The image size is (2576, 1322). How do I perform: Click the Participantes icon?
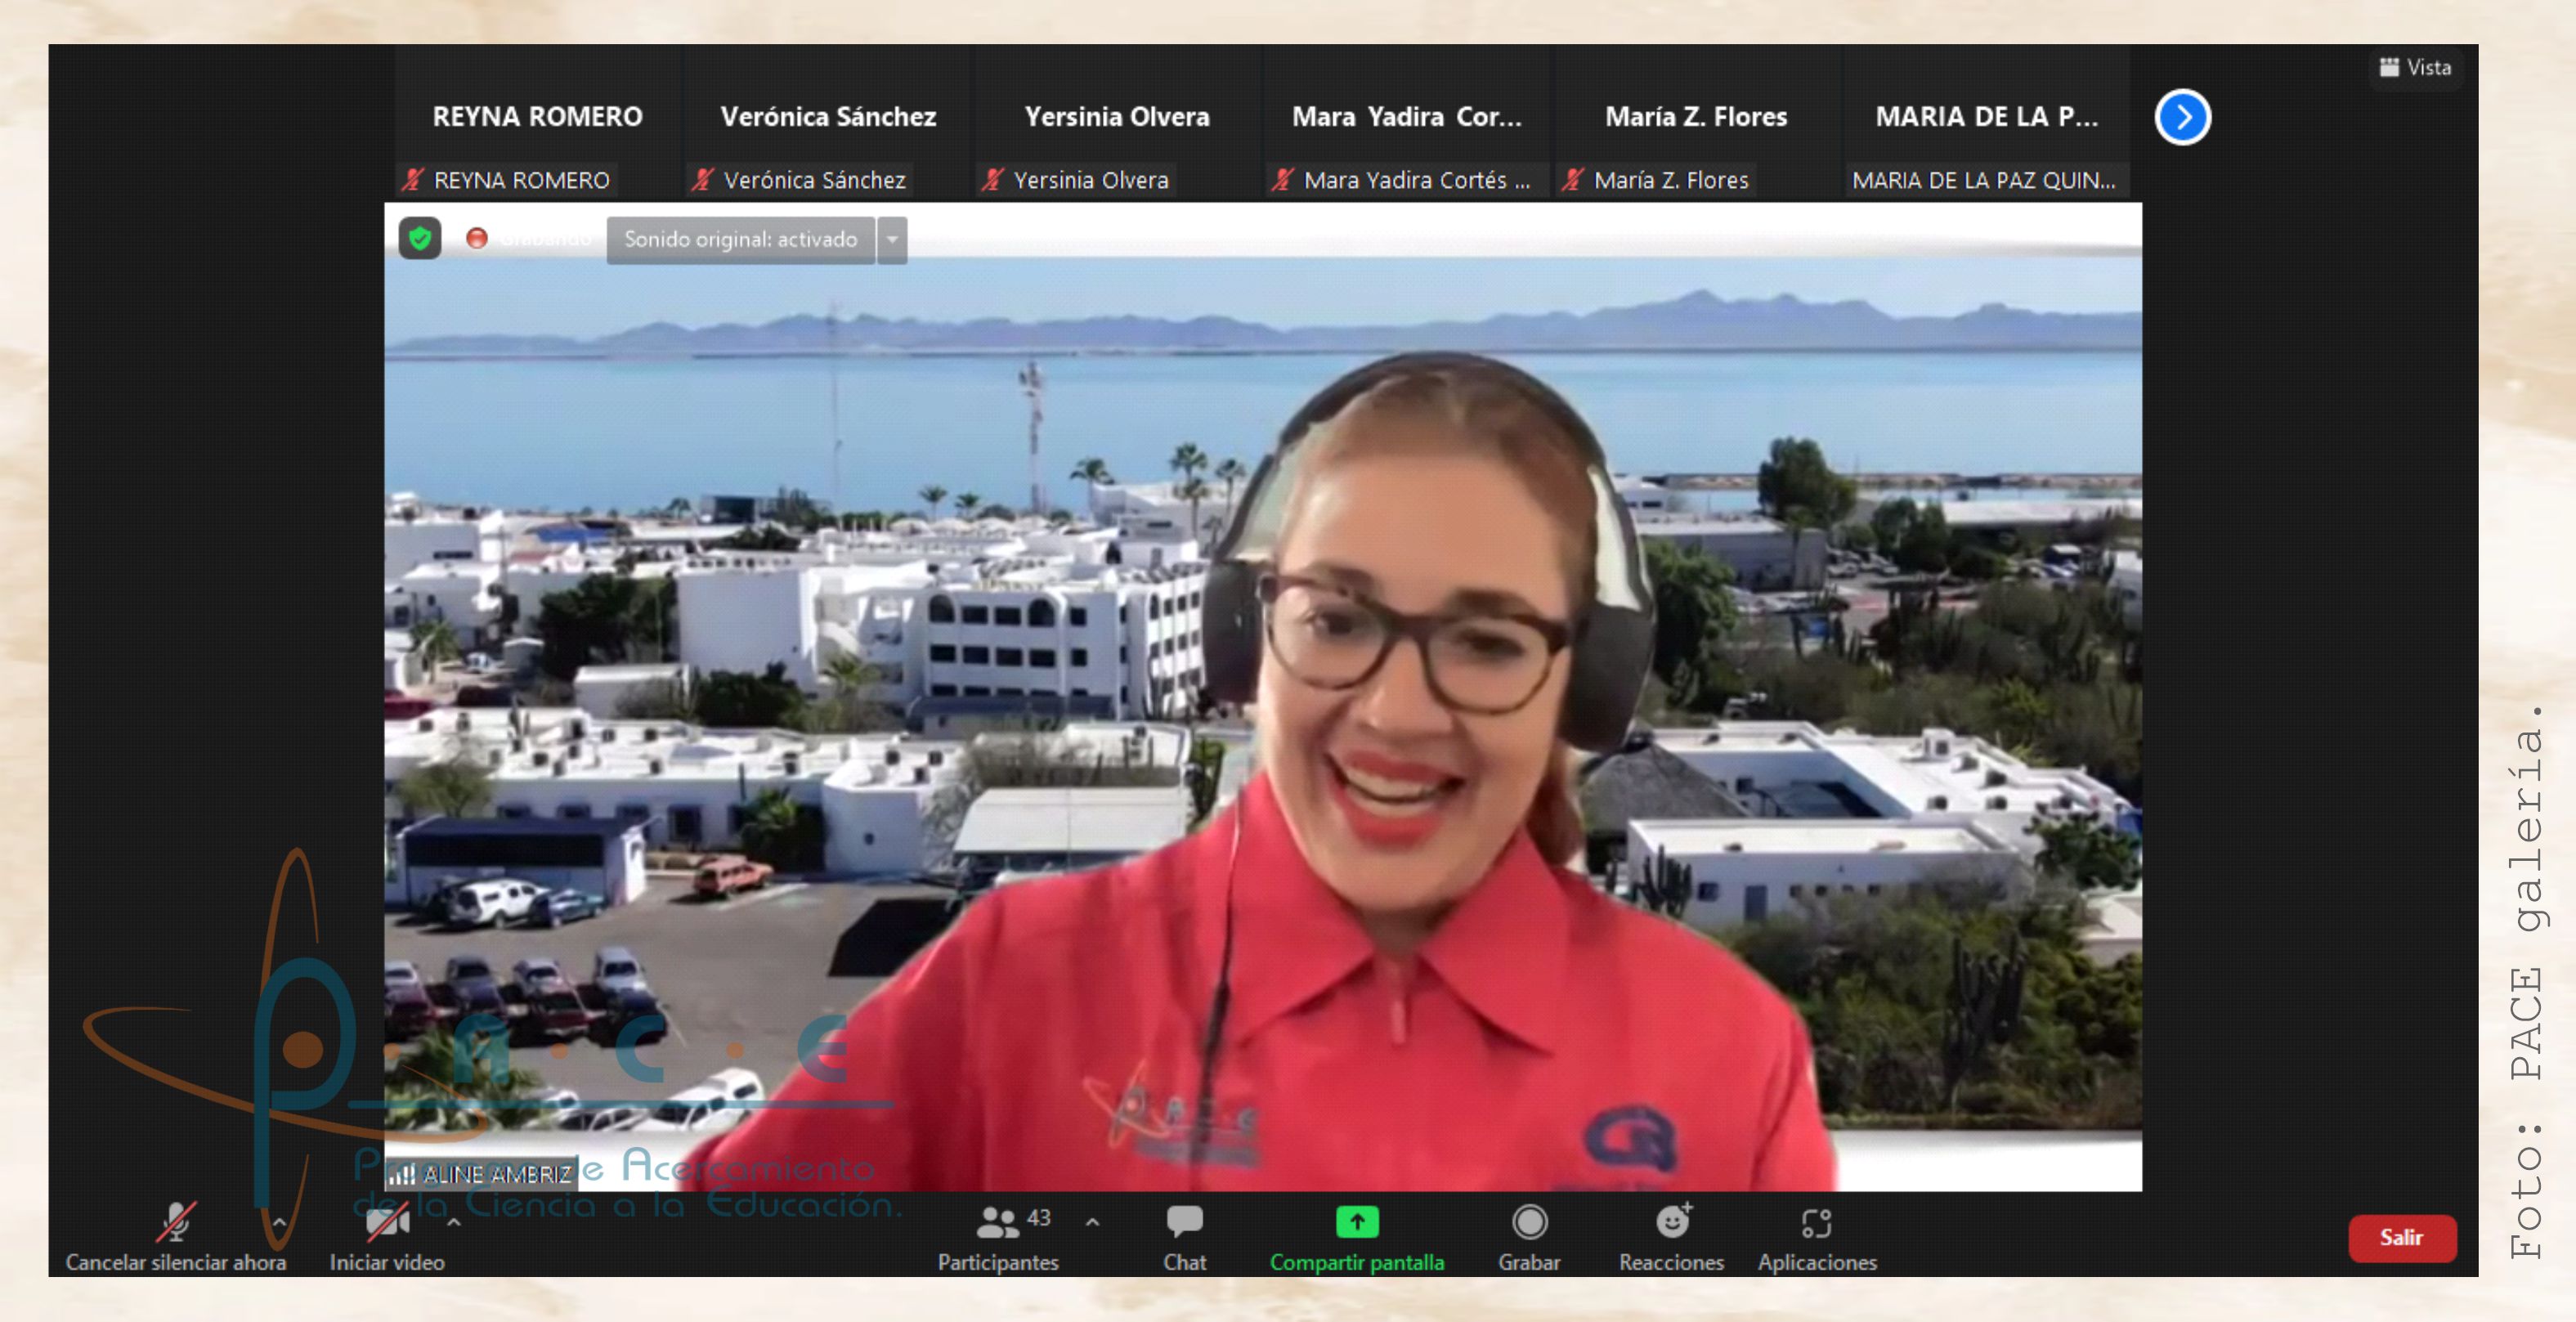pyautogui.click(x=997, y=1223)
